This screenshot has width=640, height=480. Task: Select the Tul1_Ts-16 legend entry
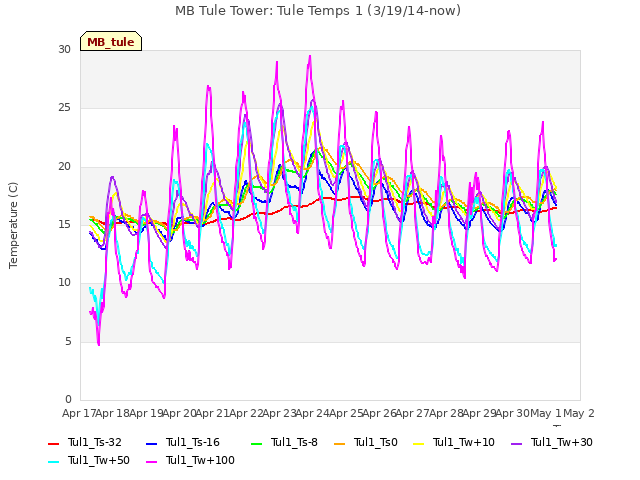point(183,442)
